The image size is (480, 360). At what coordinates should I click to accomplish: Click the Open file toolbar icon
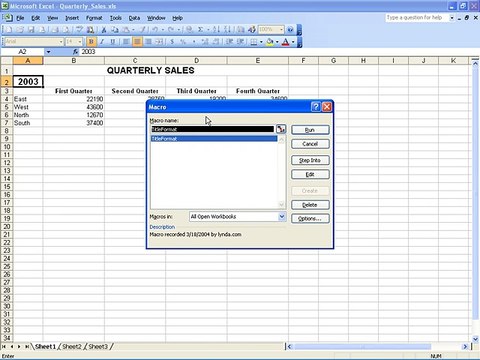pos(20,30)
